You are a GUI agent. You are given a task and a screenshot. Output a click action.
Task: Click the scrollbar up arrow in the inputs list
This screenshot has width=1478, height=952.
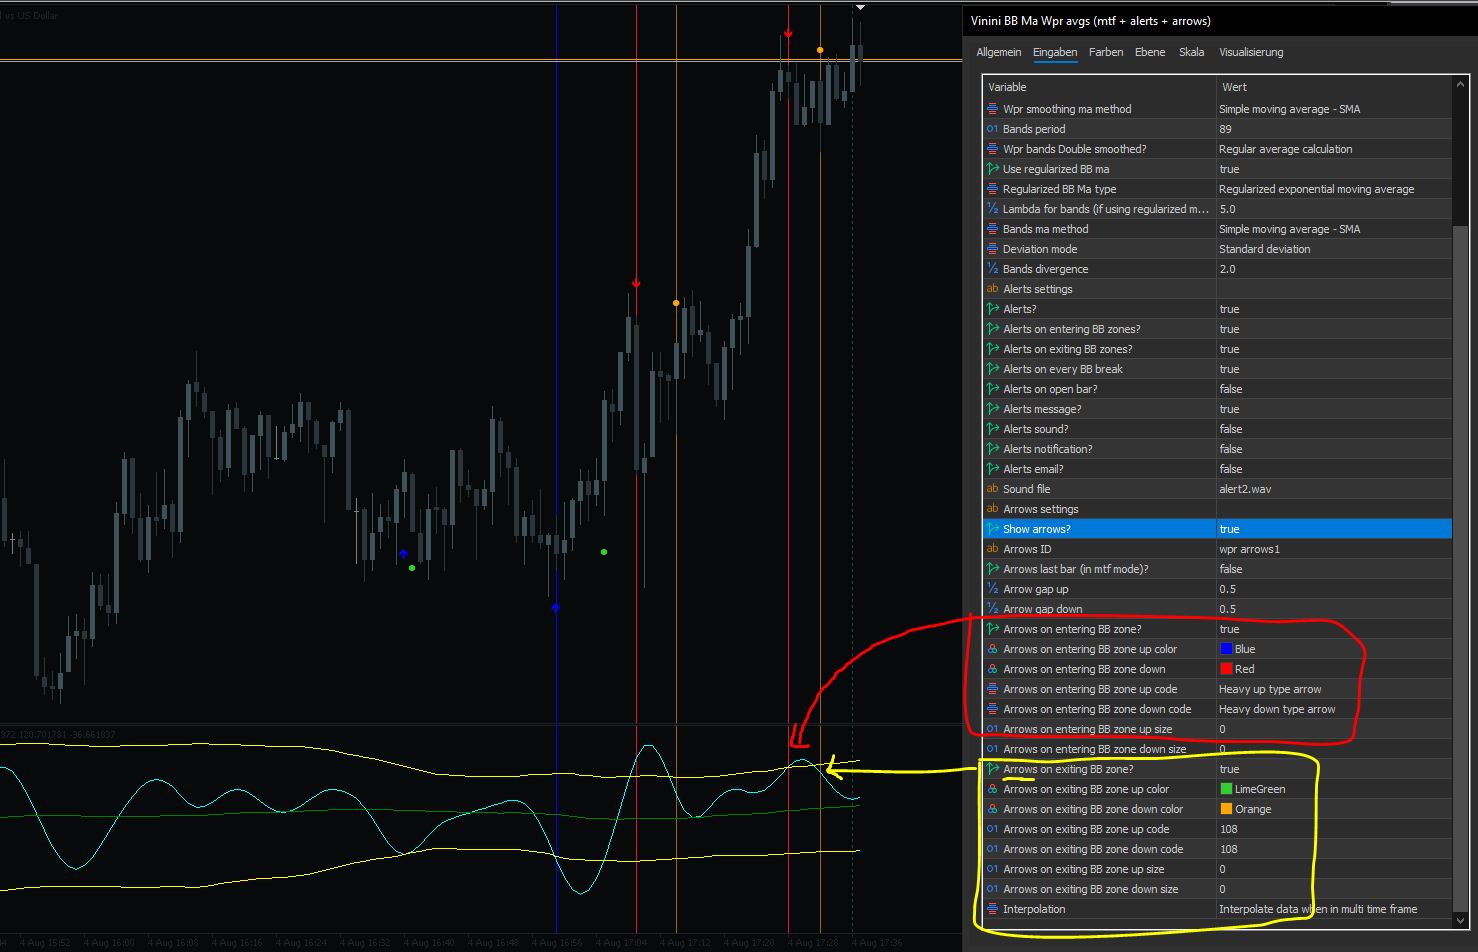pyautogui.click(x=1460, y=84)
